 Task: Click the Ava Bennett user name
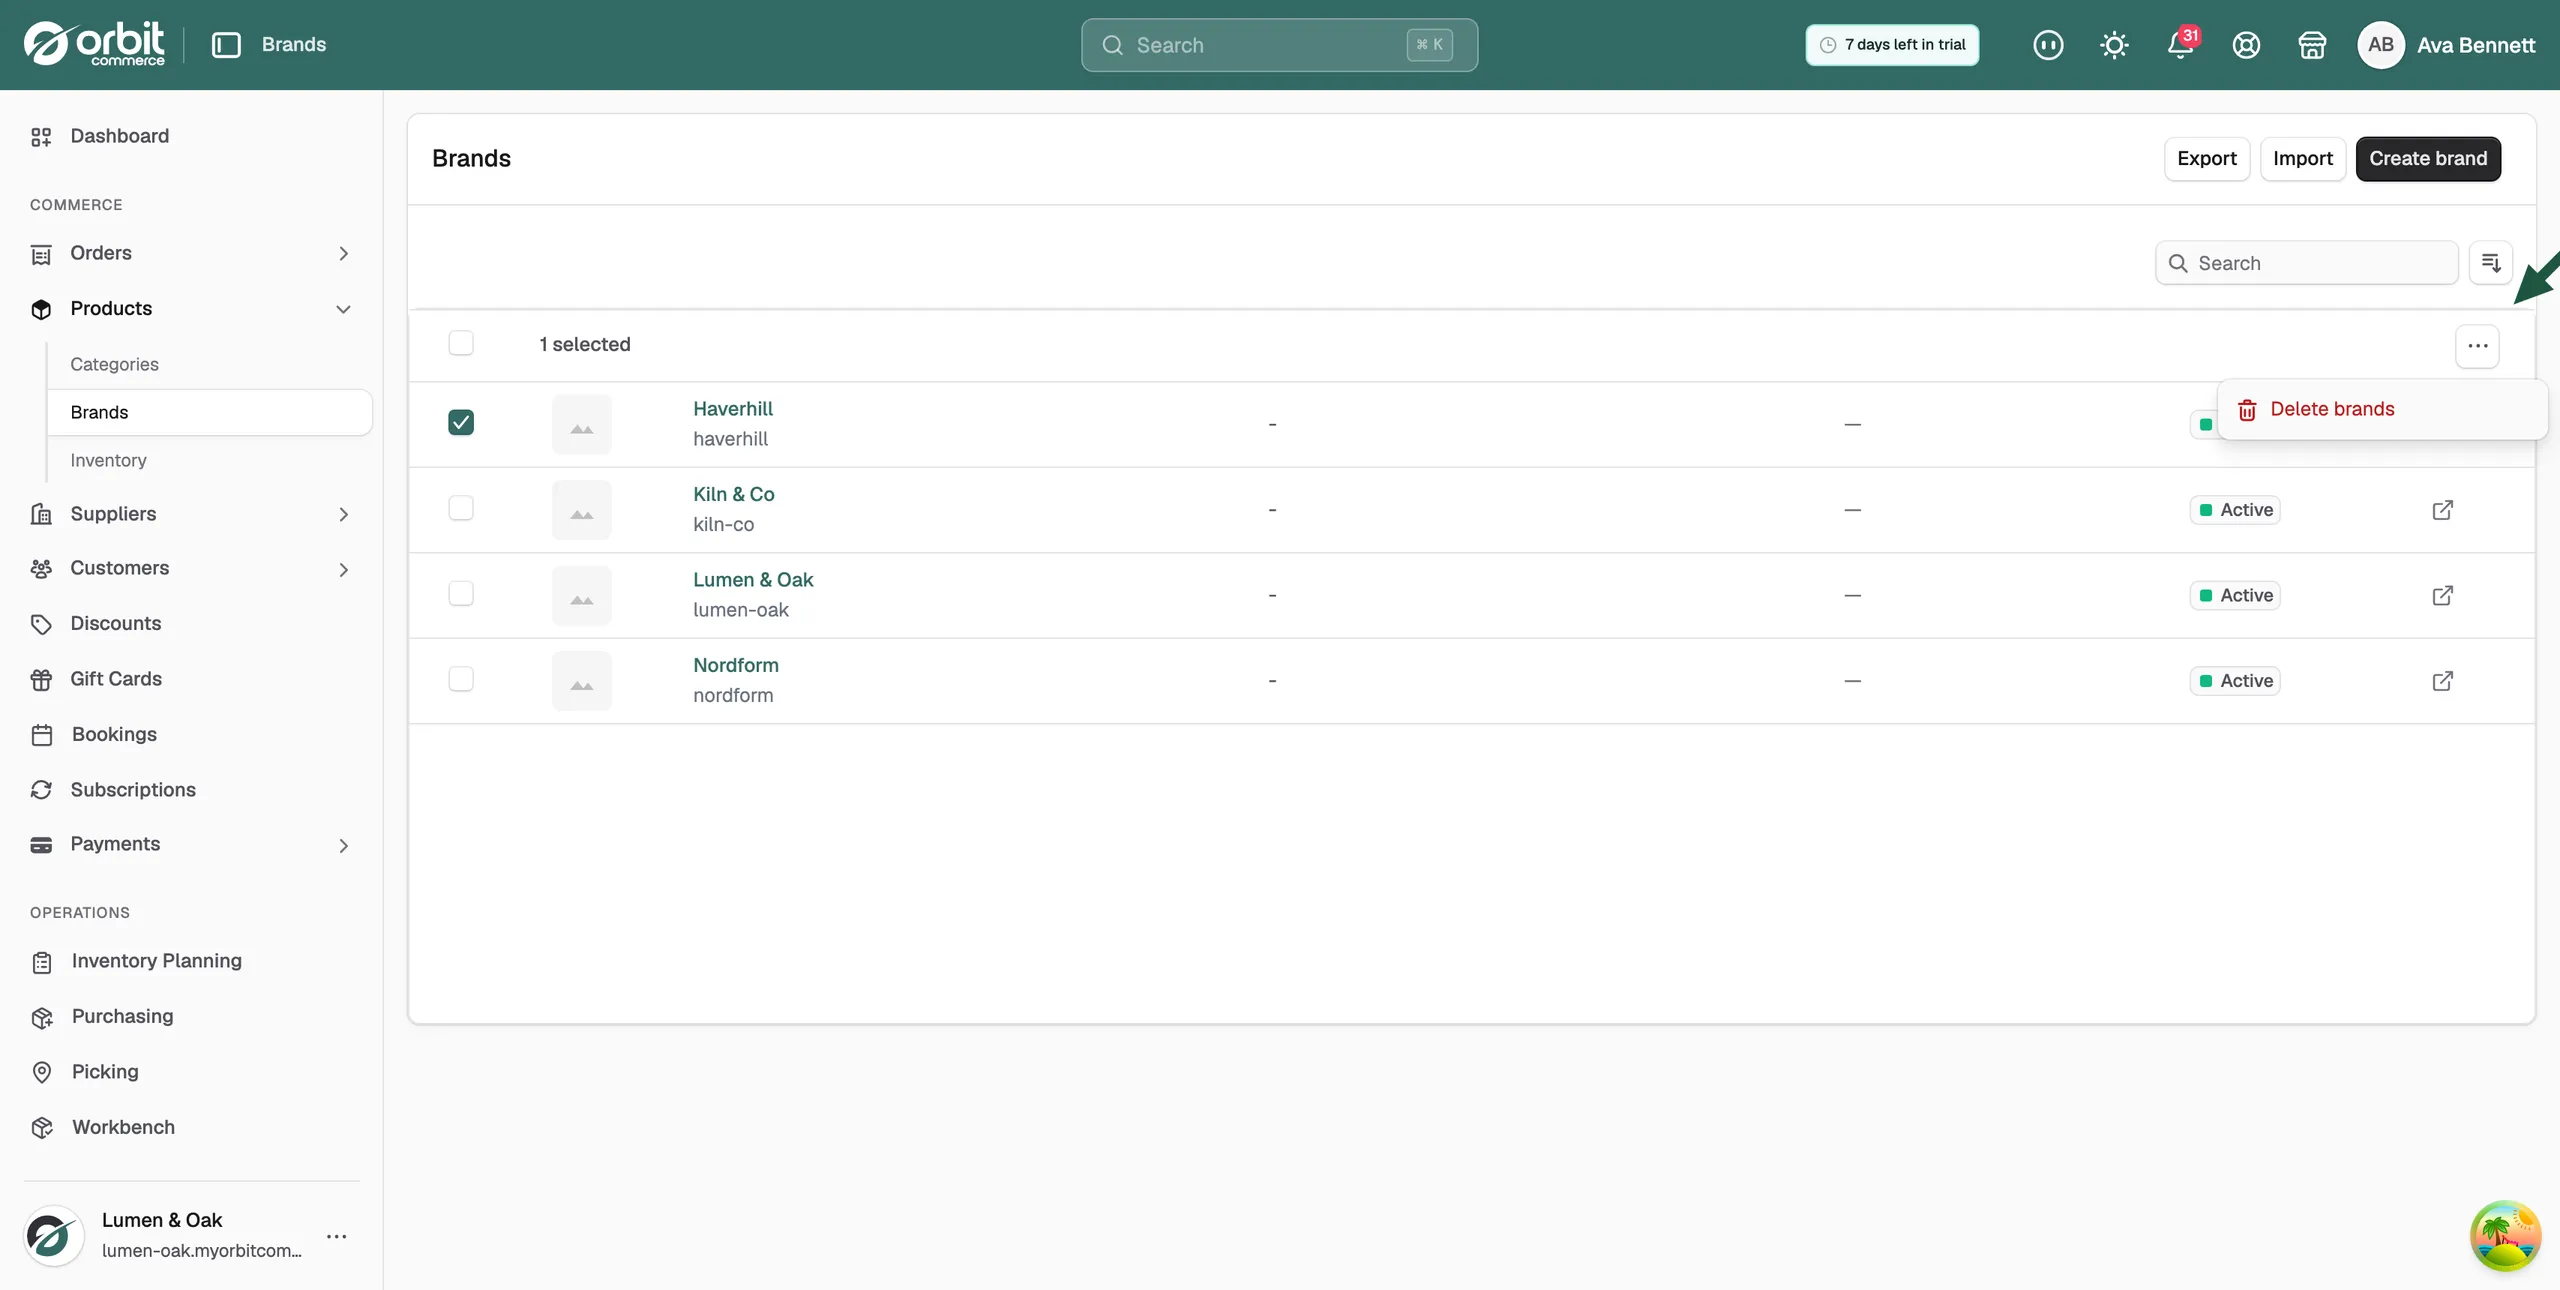(x=2476, y=45)
